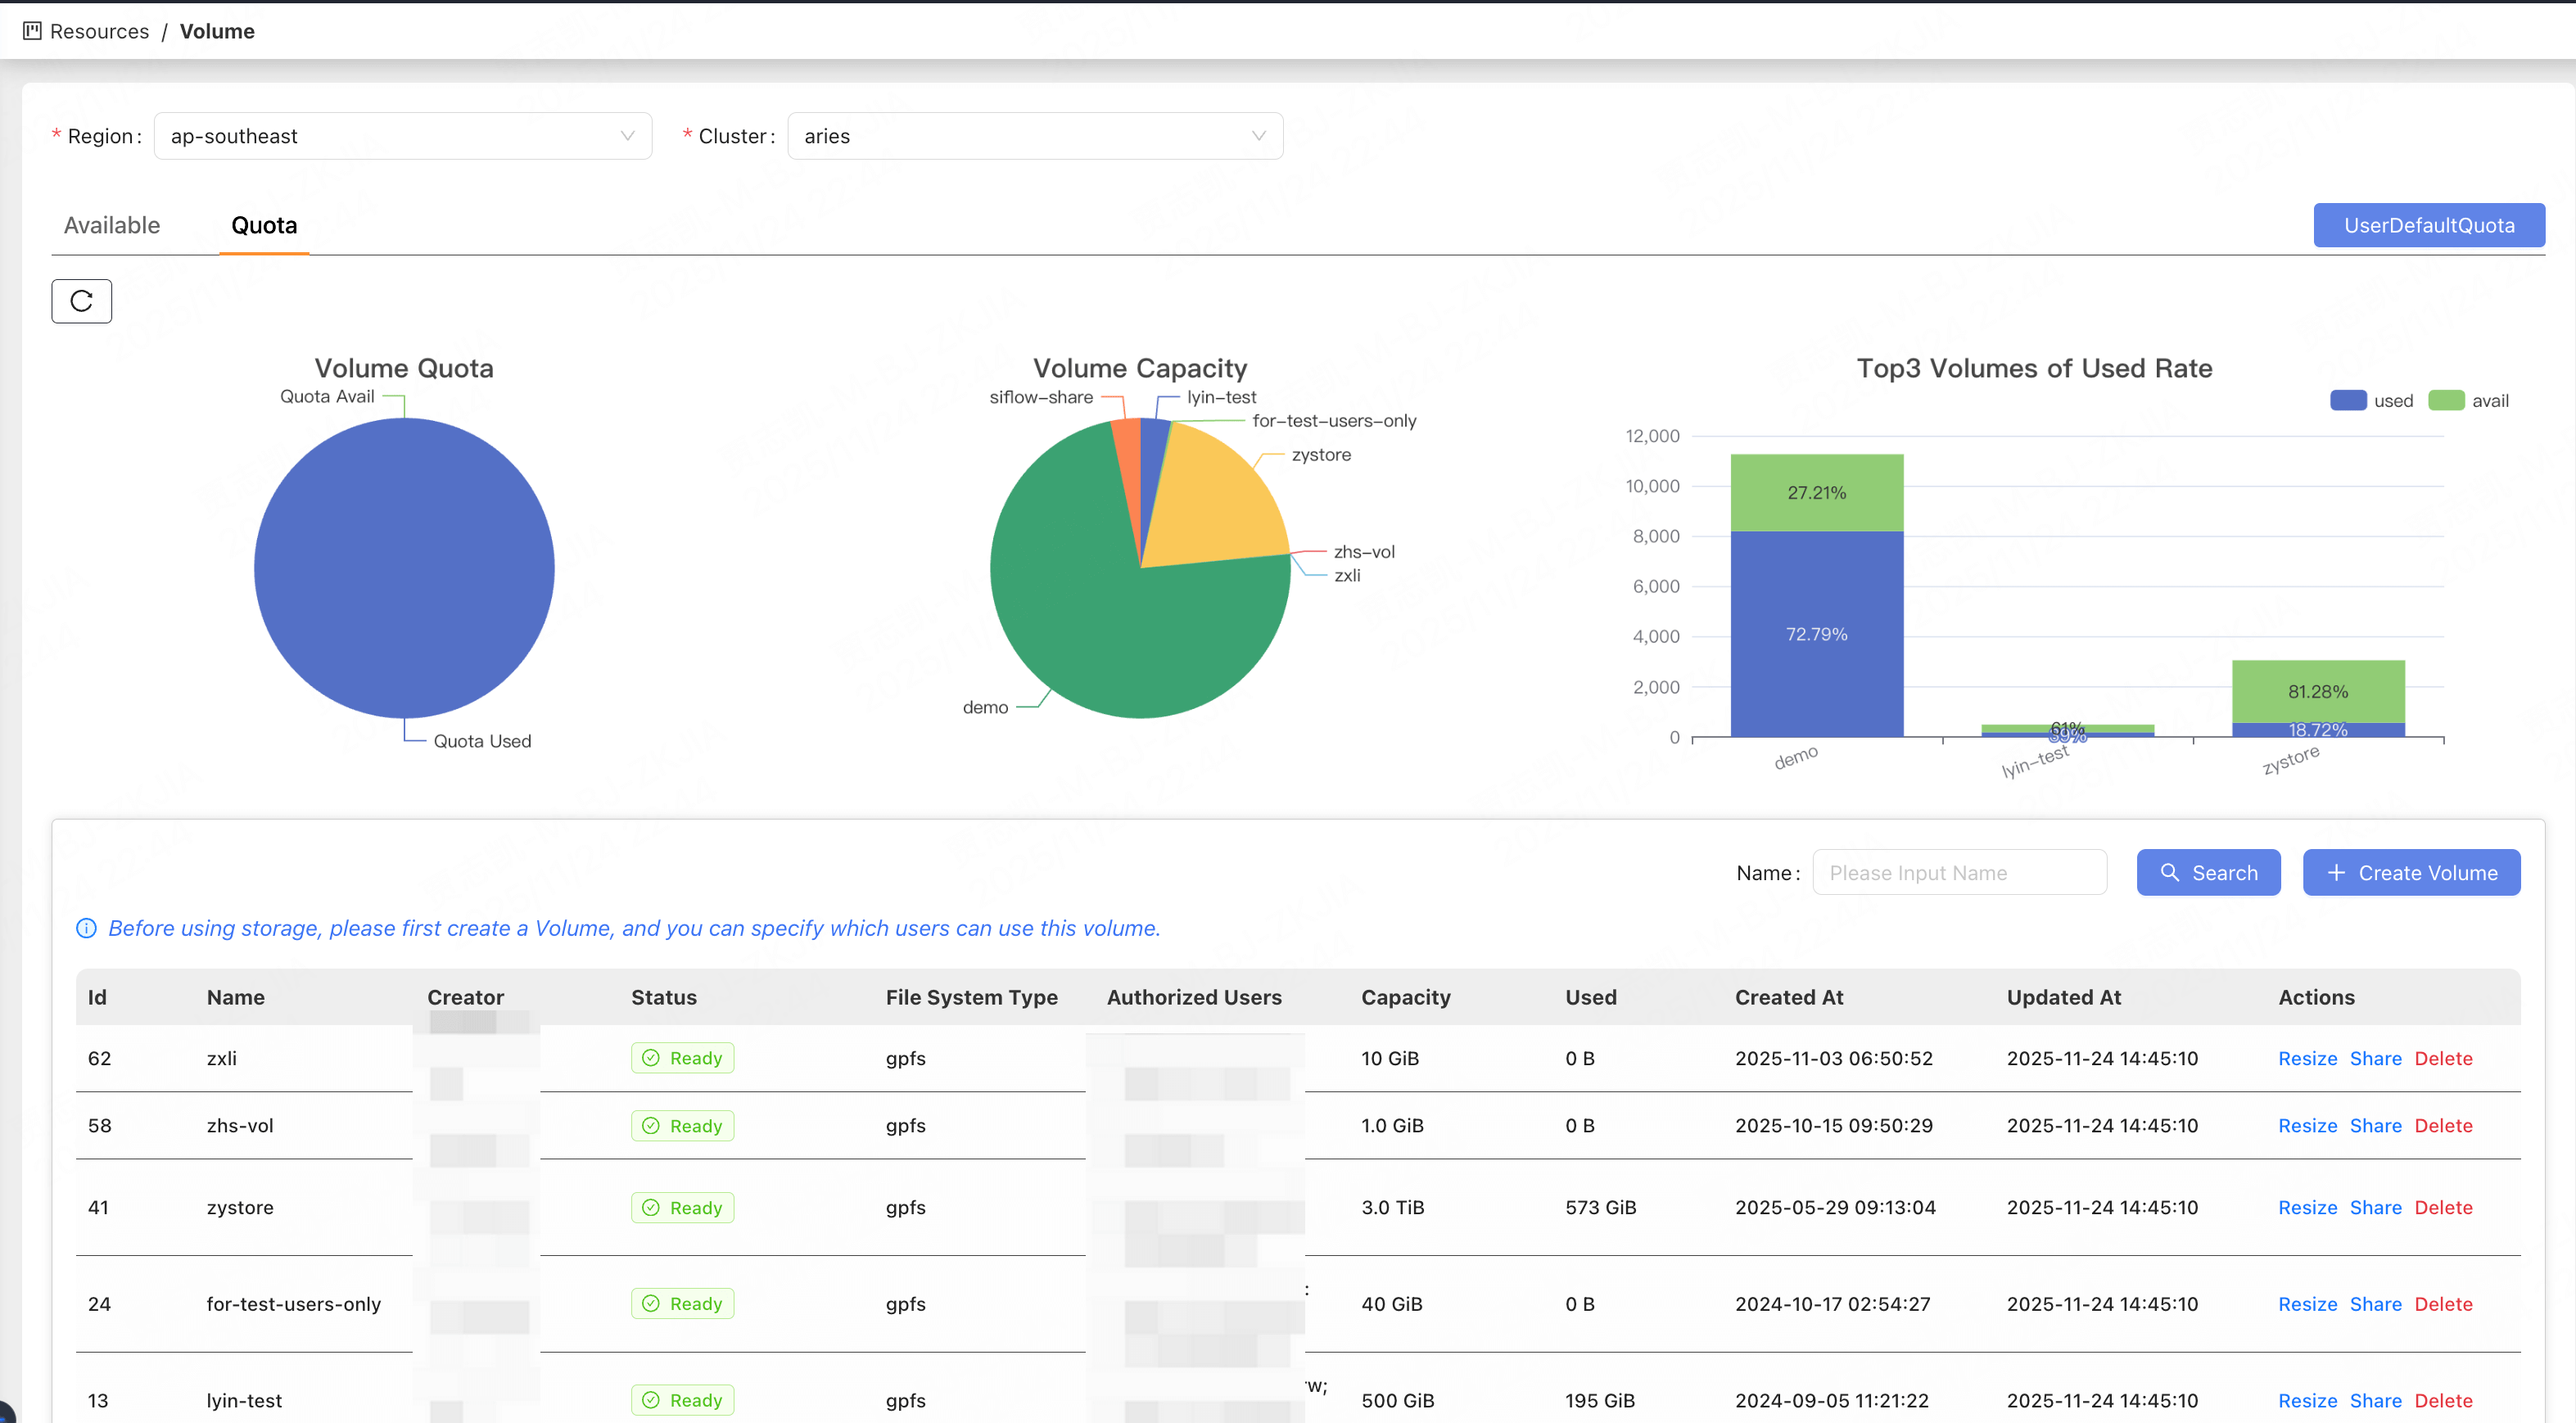The image size is (2576, 1423).
Task: Click the Ready status badge for zxli
Action: click(x=682, y=1058)
